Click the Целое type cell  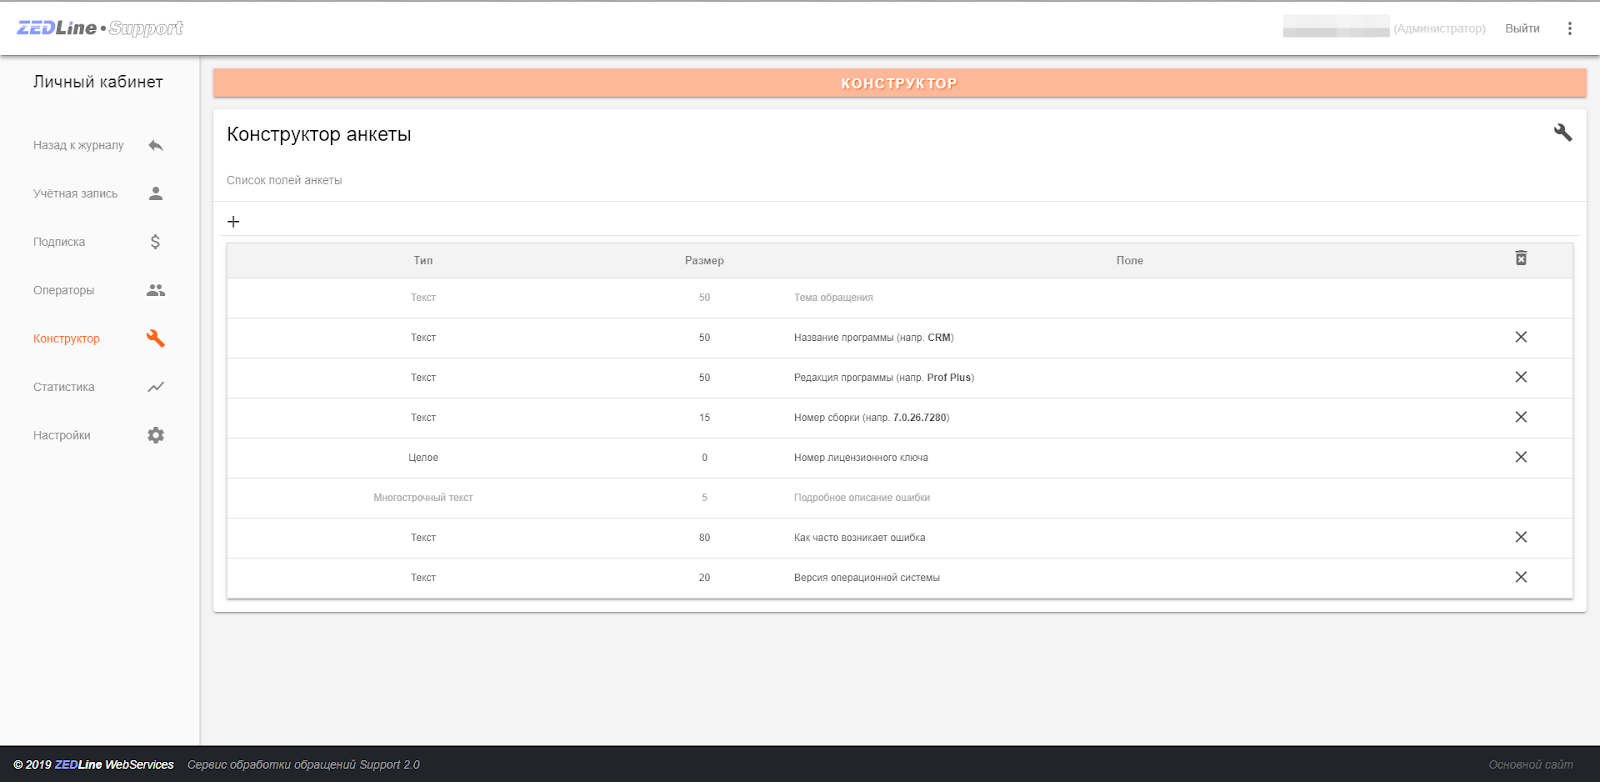click(423, 458)
